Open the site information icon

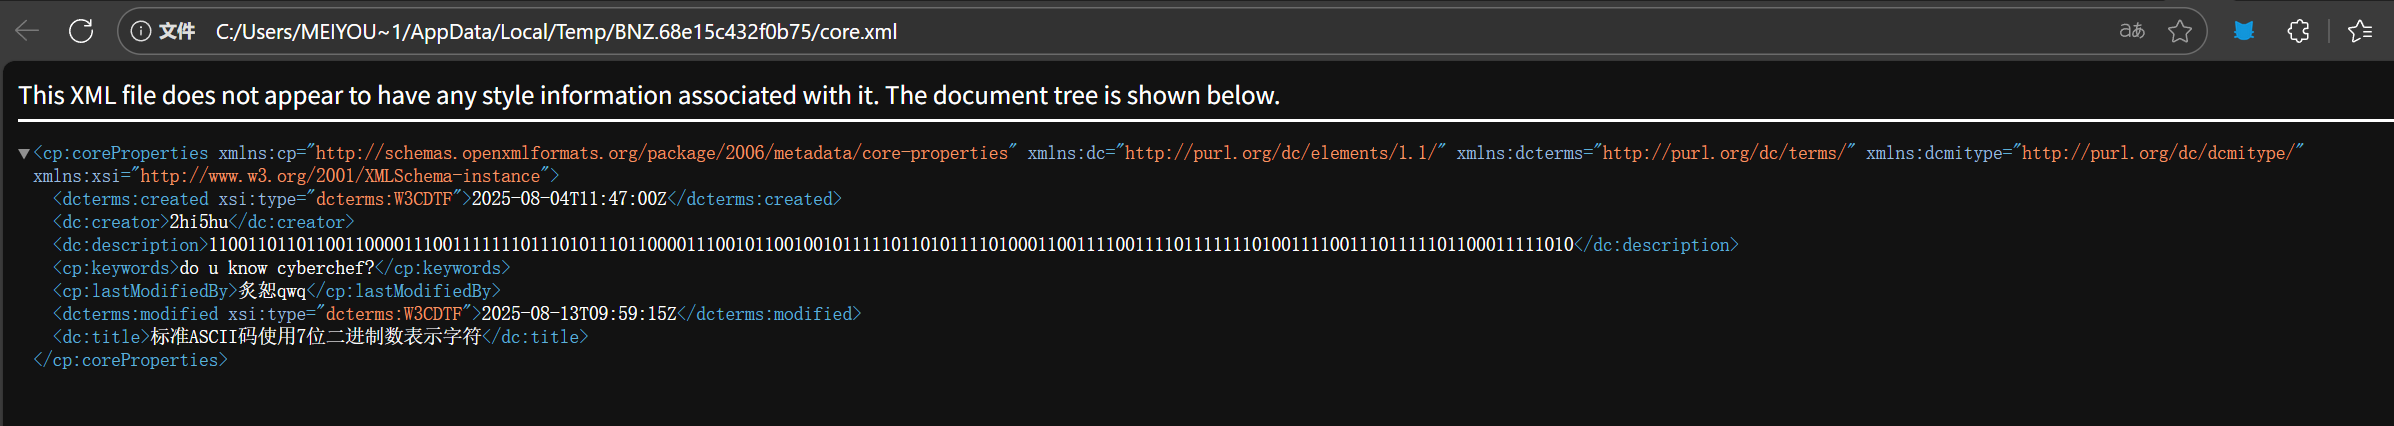141,31
